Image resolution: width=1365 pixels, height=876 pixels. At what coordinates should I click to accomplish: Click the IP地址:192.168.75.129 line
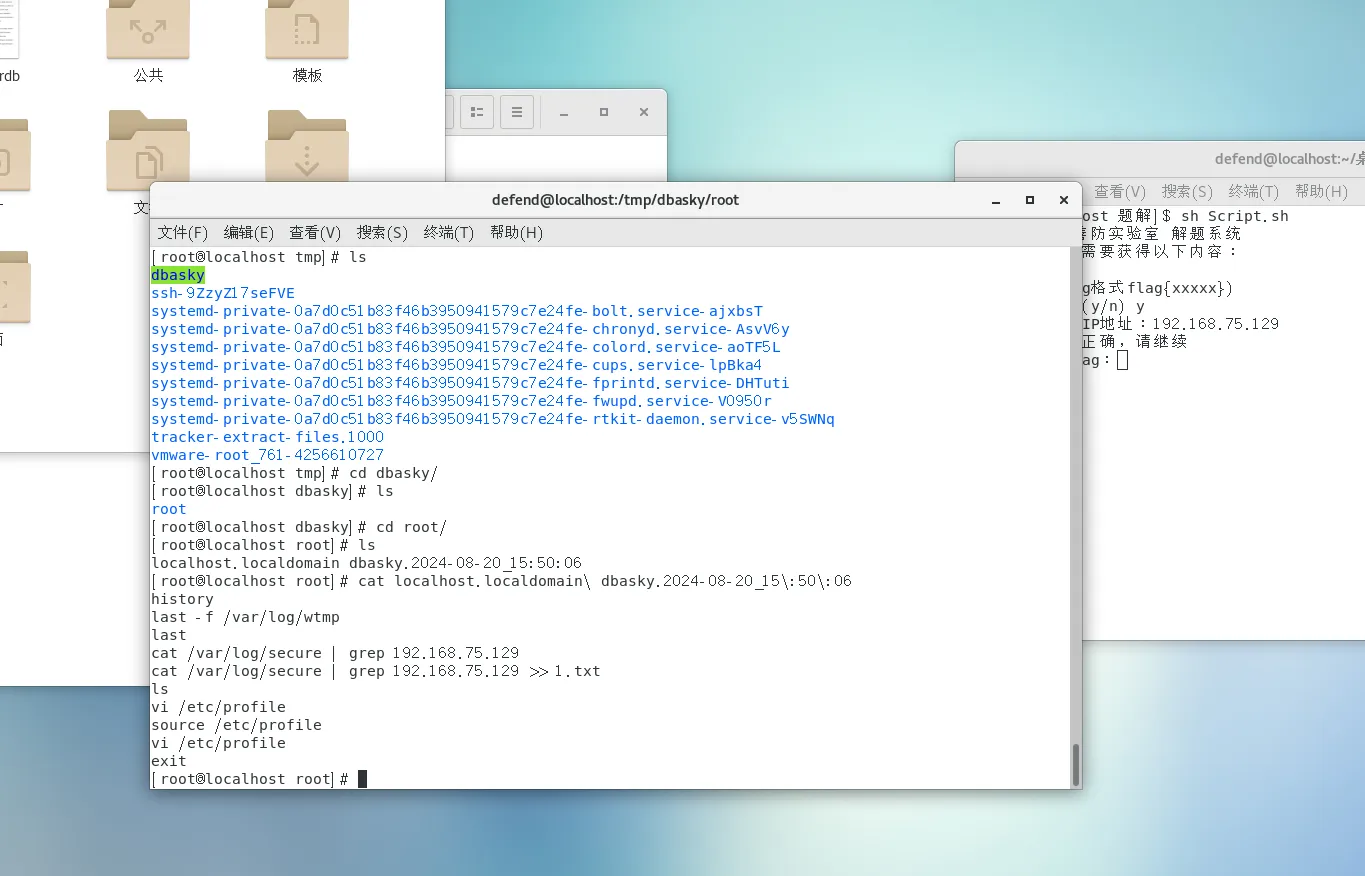click(1180, 324)
